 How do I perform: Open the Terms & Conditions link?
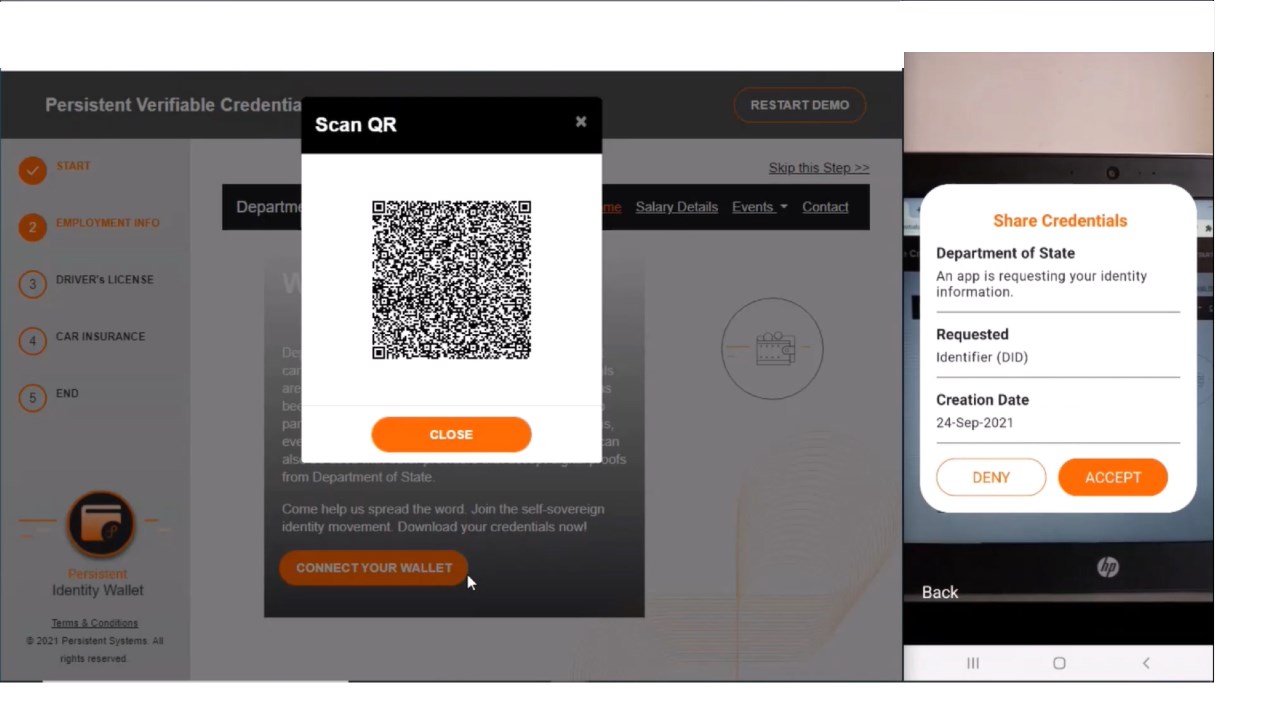pos(95,623)
